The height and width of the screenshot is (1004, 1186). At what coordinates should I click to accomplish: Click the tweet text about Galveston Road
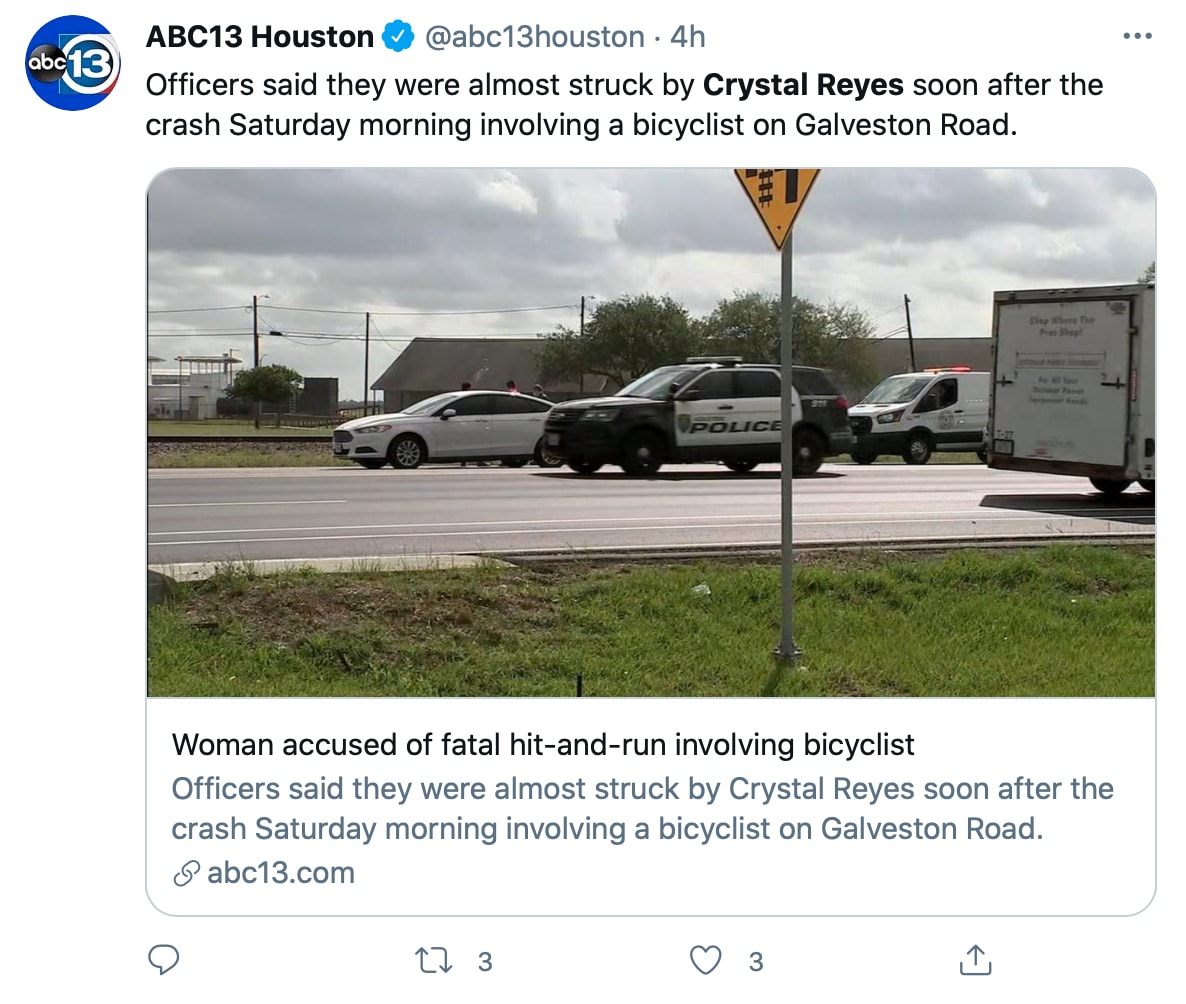(580, 125)
